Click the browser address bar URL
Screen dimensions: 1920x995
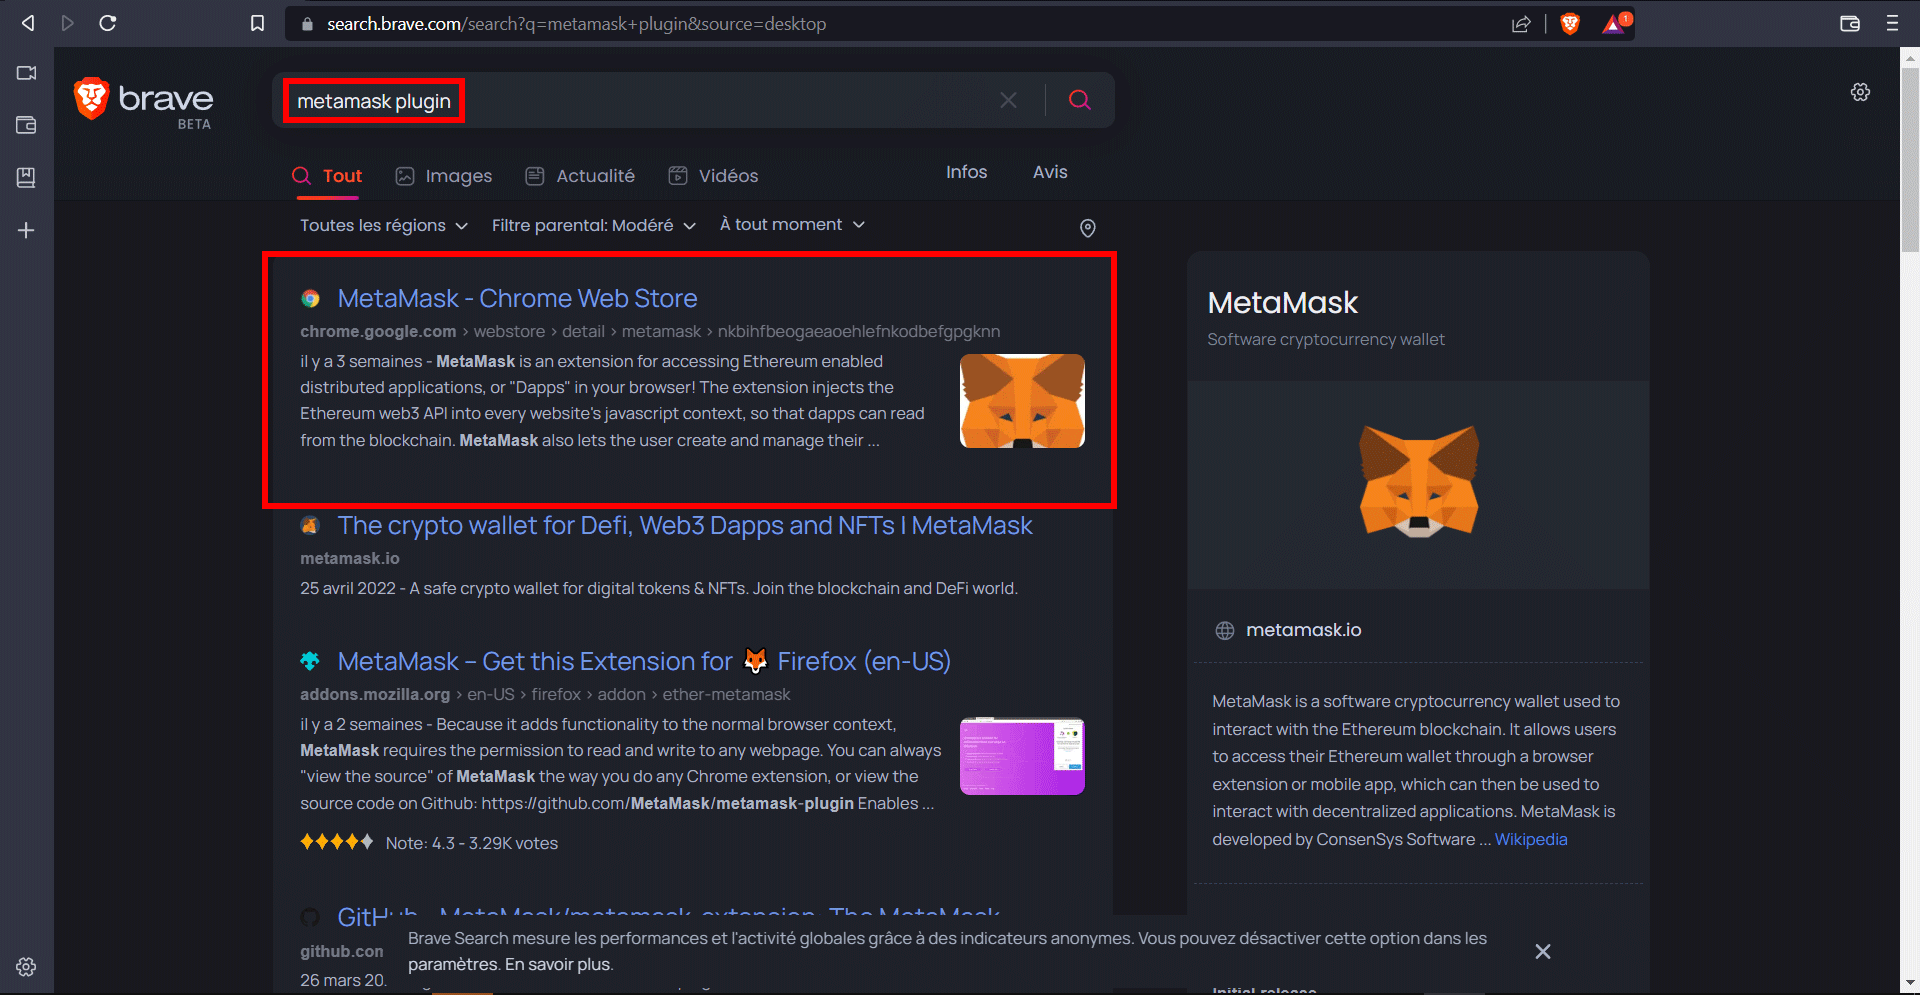(x=576, y=24)
